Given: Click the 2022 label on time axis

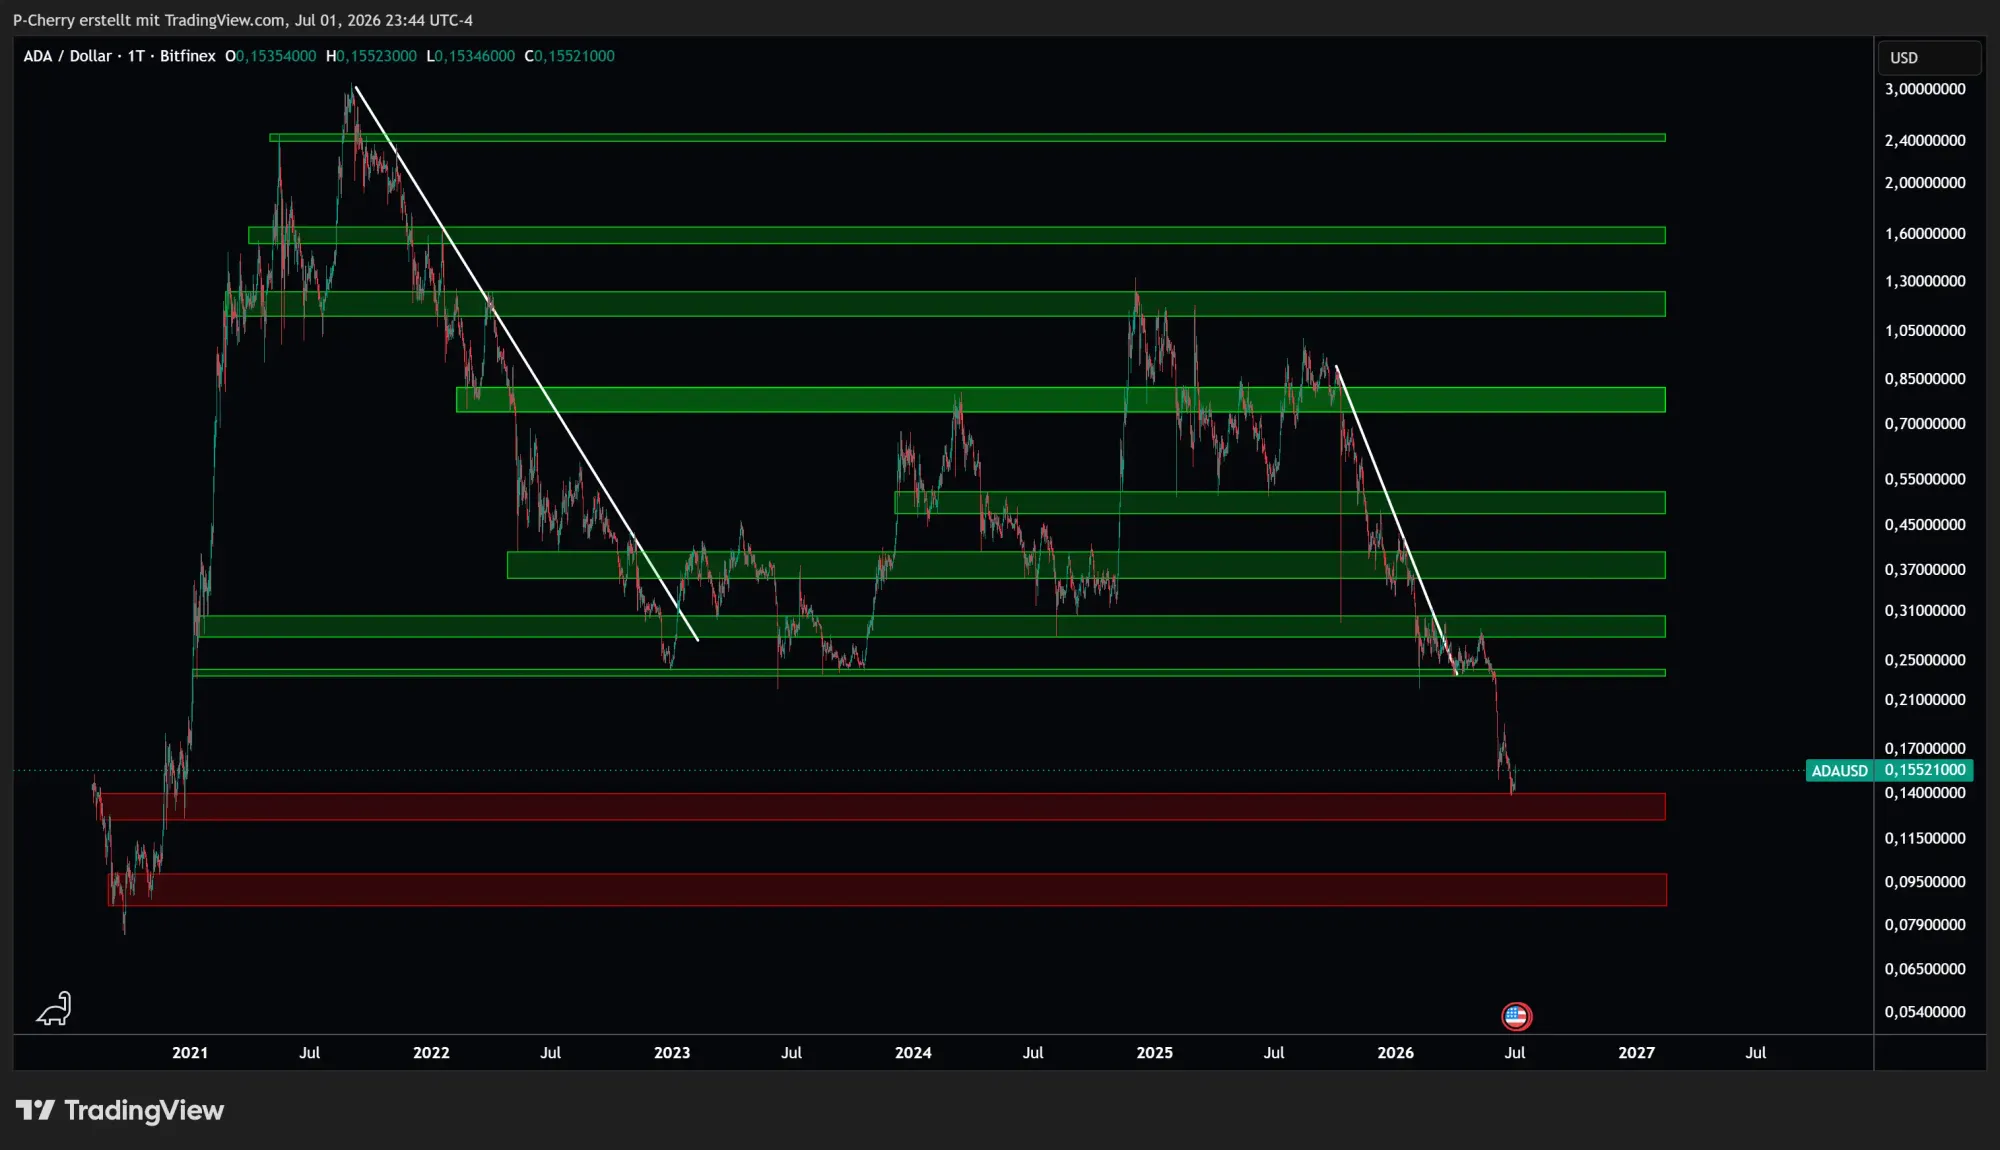Looking at the screenshot, I should point(431,1053).
